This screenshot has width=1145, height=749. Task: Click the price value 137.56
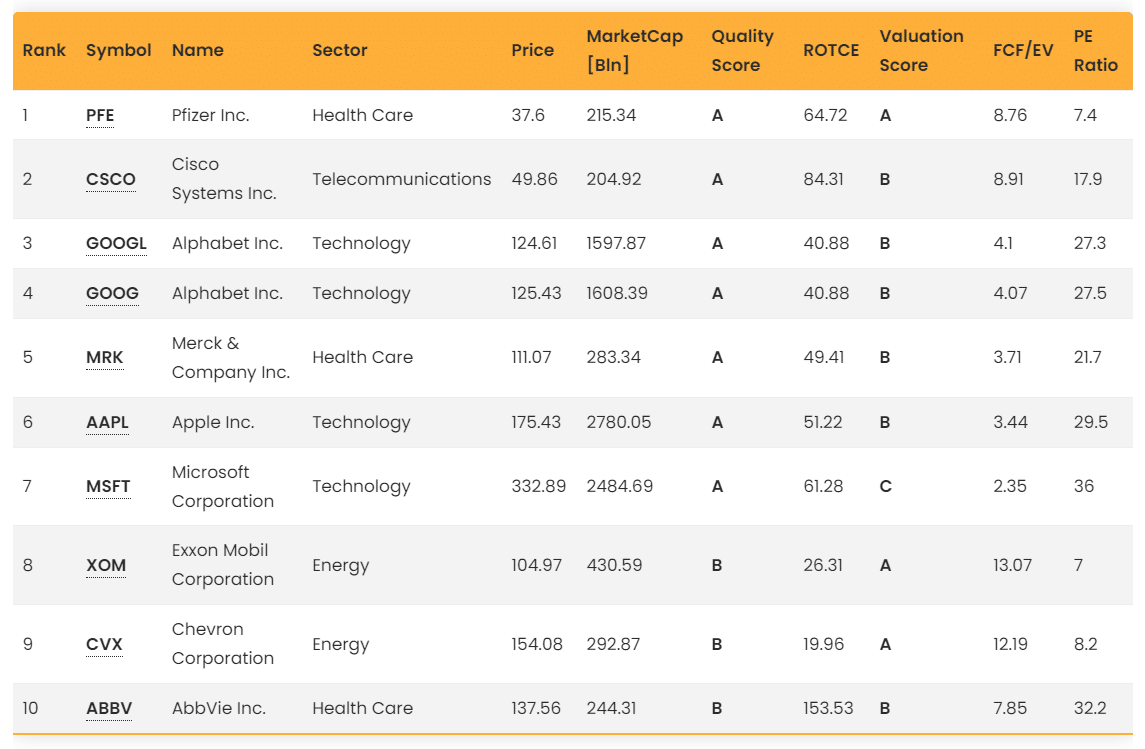(x=536, y=709)
